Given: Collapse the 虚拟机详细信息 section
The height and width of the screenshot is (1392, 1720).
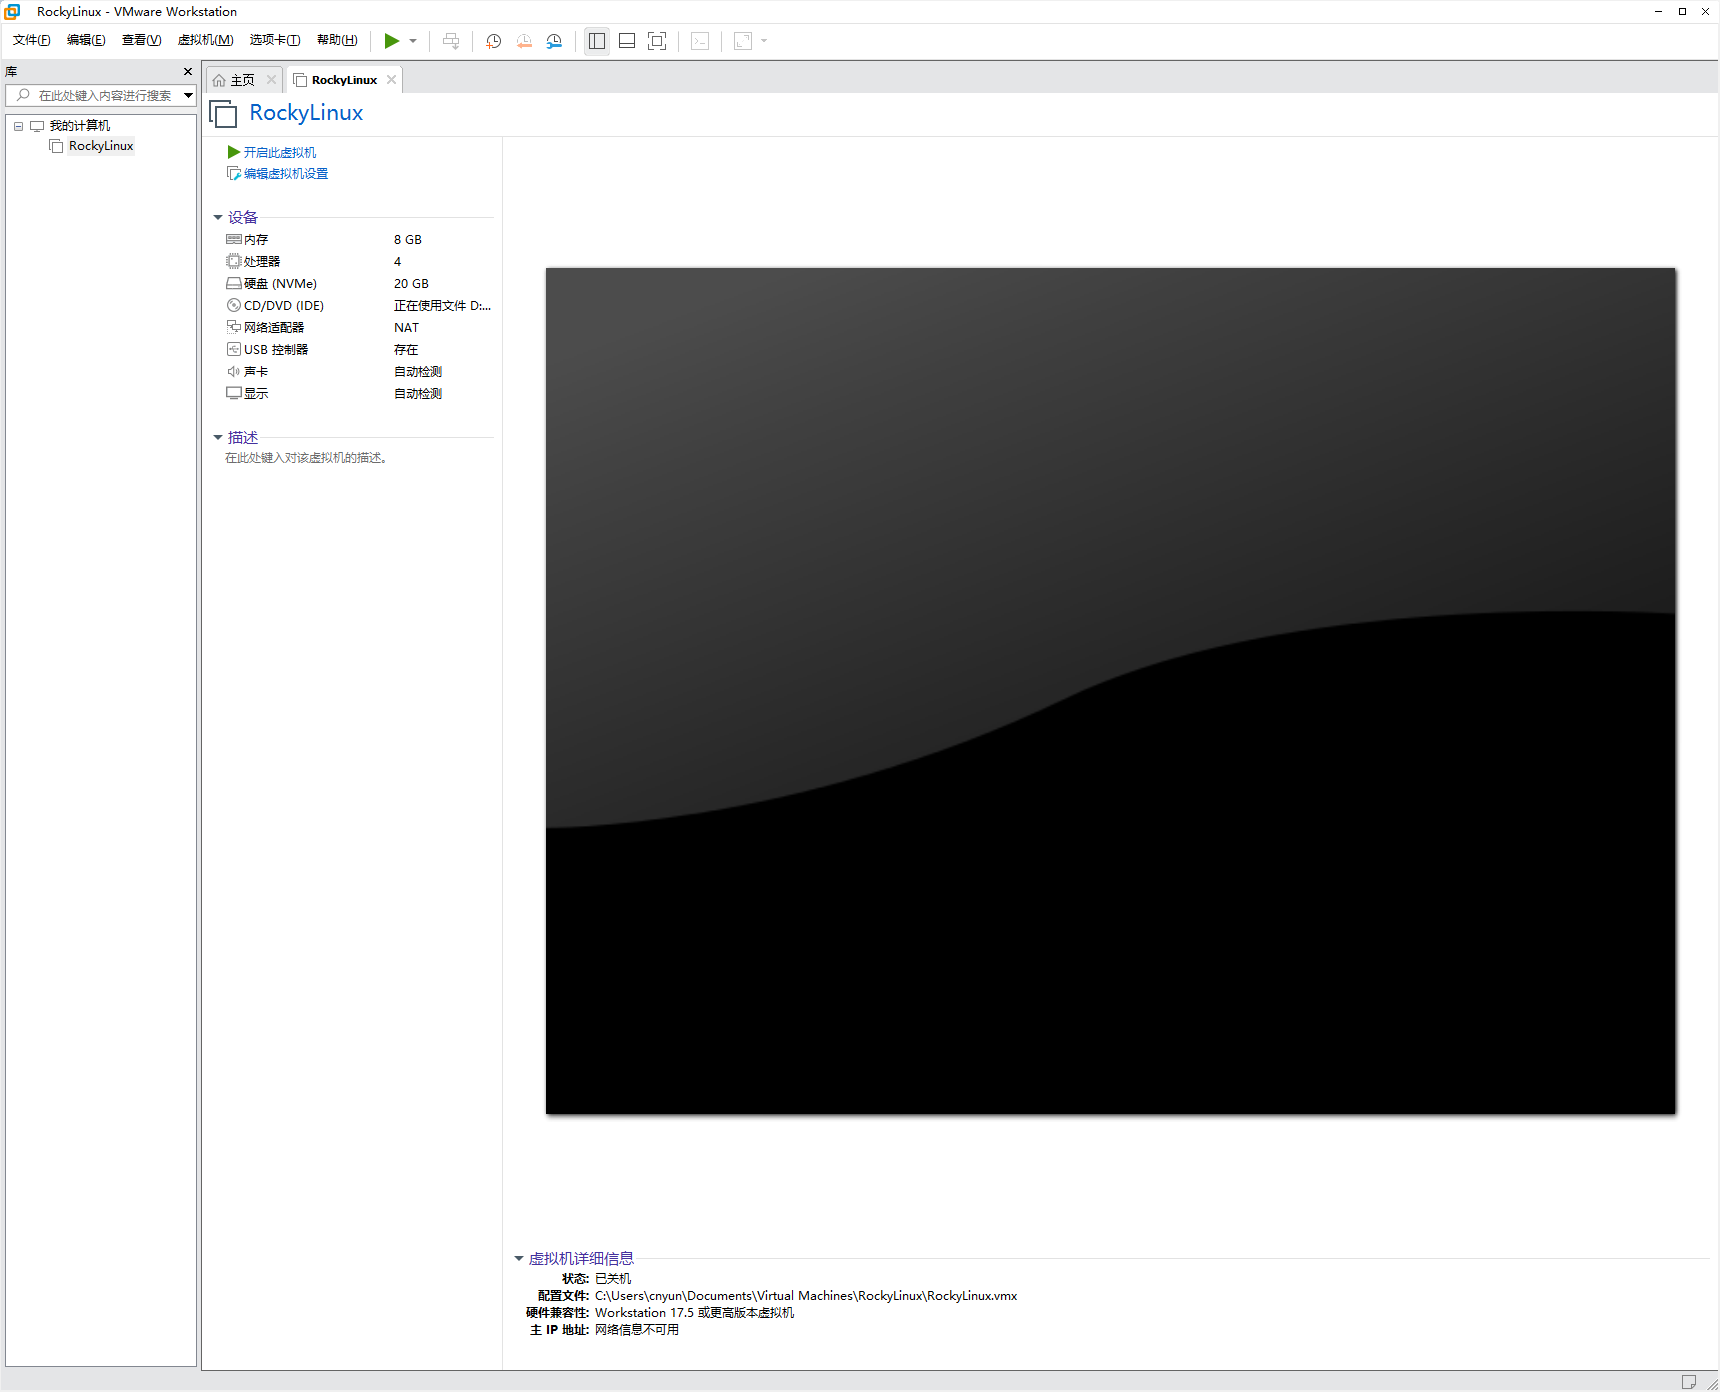Looking at the screenshot, I should coord(519,1259).
